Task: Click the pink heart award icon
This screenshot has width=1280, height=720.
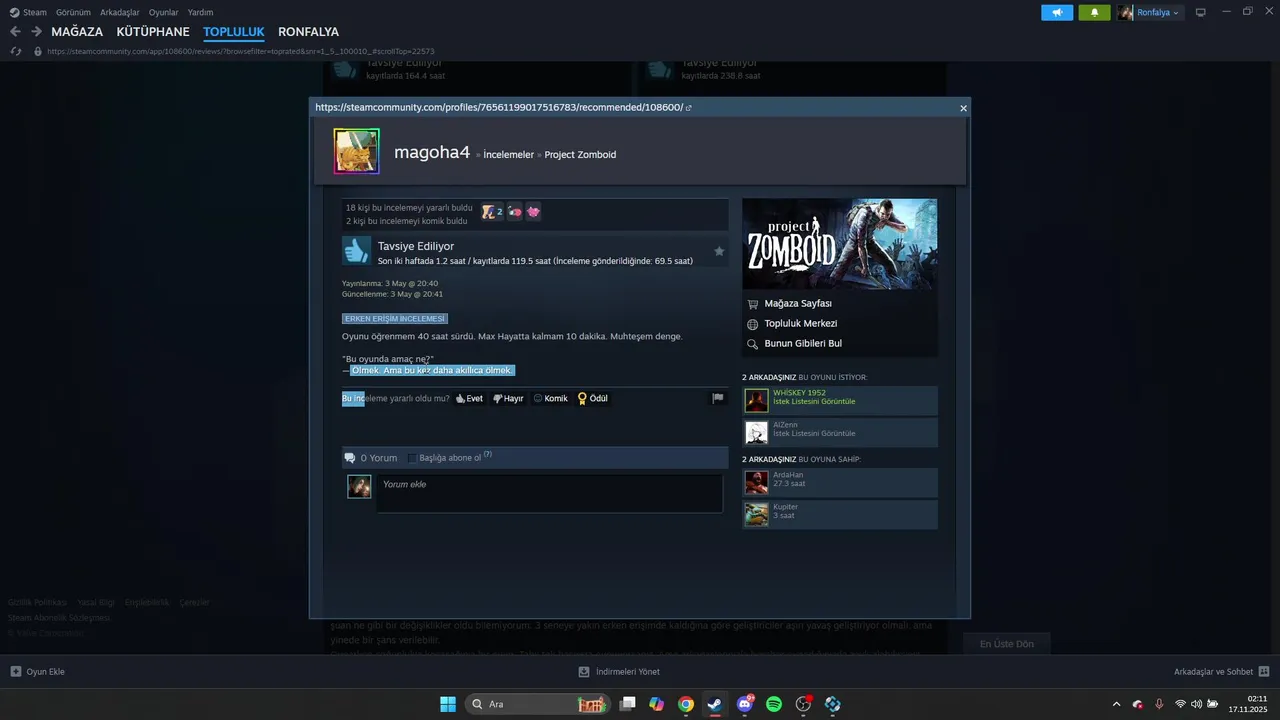Action: tap(533, 212)
